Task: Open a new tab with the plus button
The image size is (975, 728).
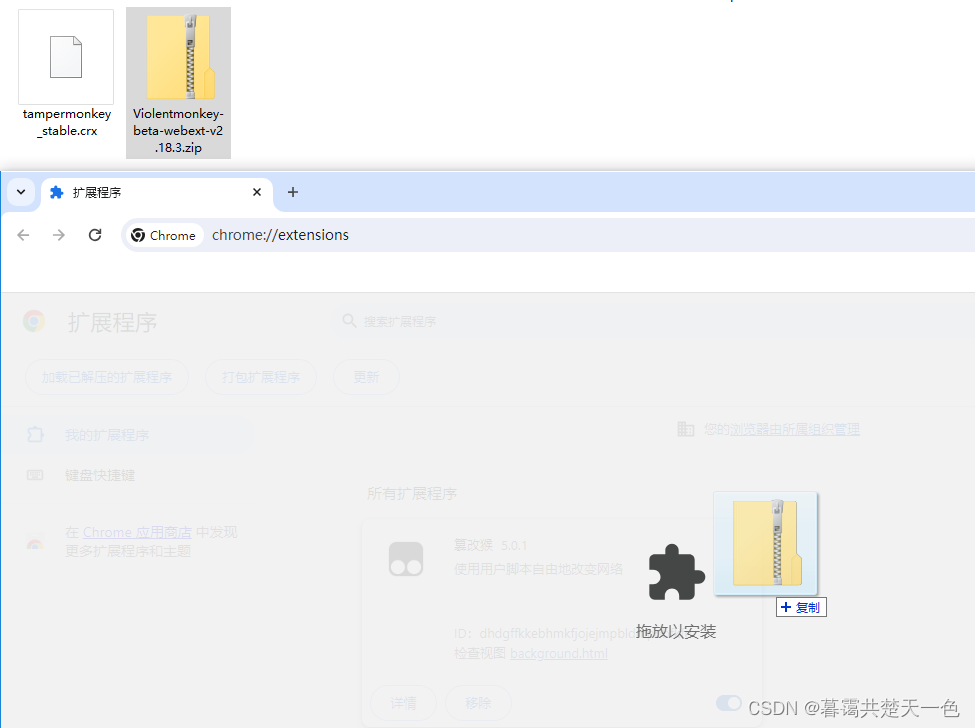Action: 293,192
